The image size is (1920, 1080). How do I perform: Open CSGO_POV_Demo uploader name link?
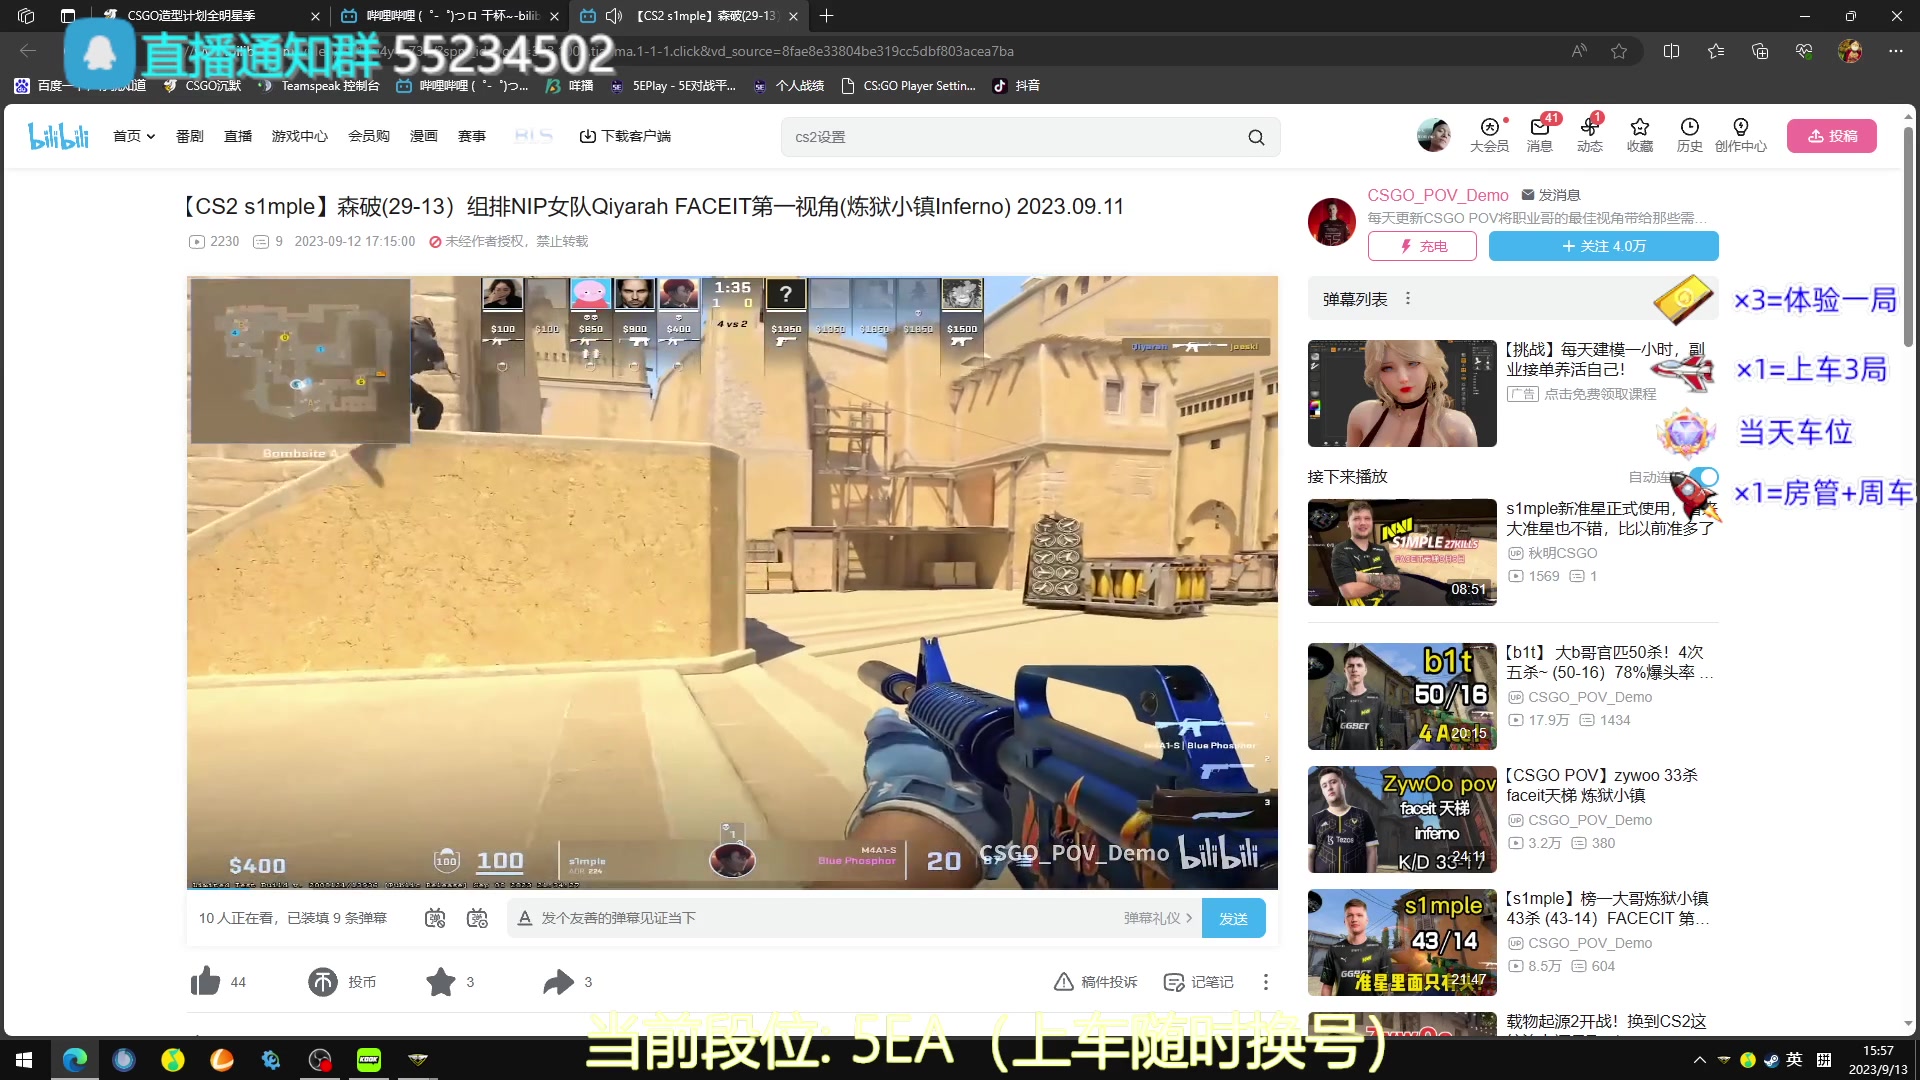point(1438,195)
